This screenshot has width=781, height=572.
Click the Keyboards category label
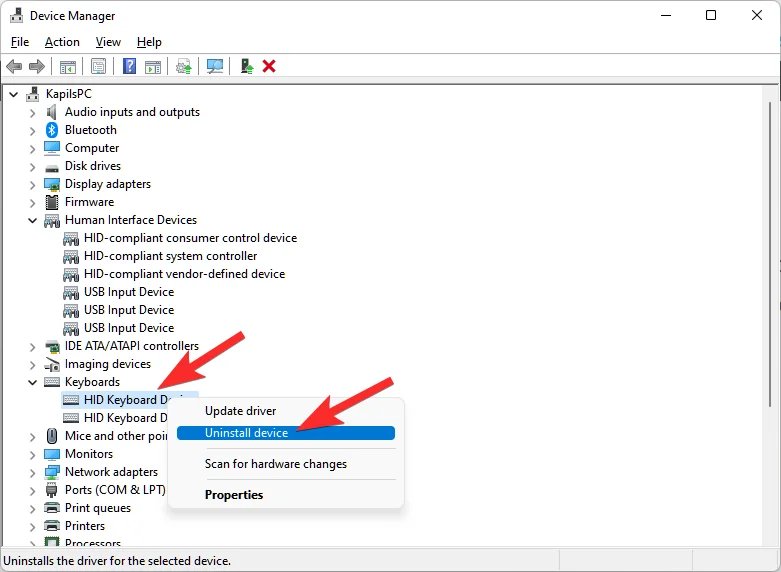[x=92, y=382]
